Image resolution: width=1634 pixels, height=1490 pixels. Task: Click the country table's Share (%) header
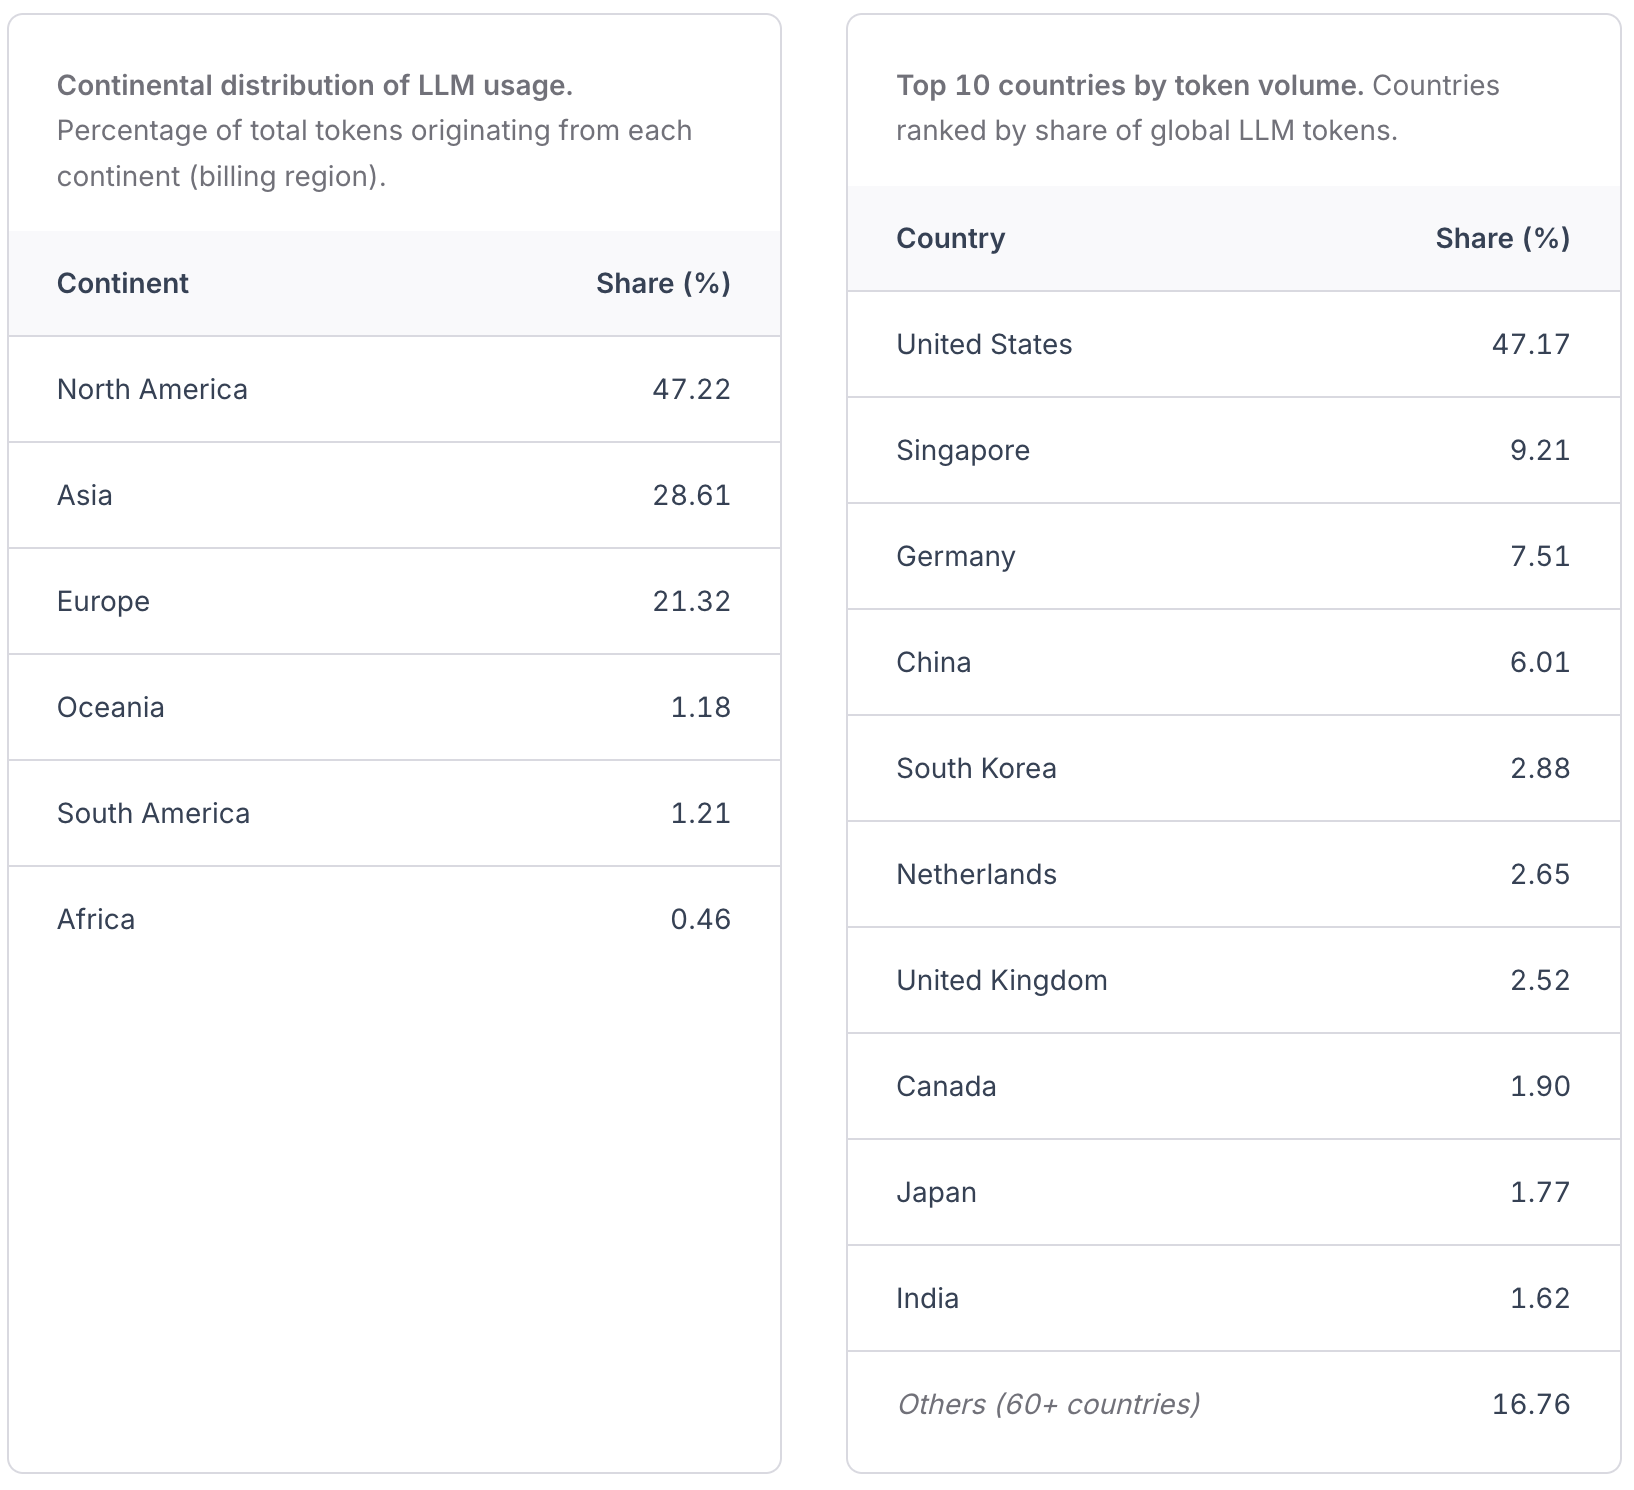tap(1502, 239)
